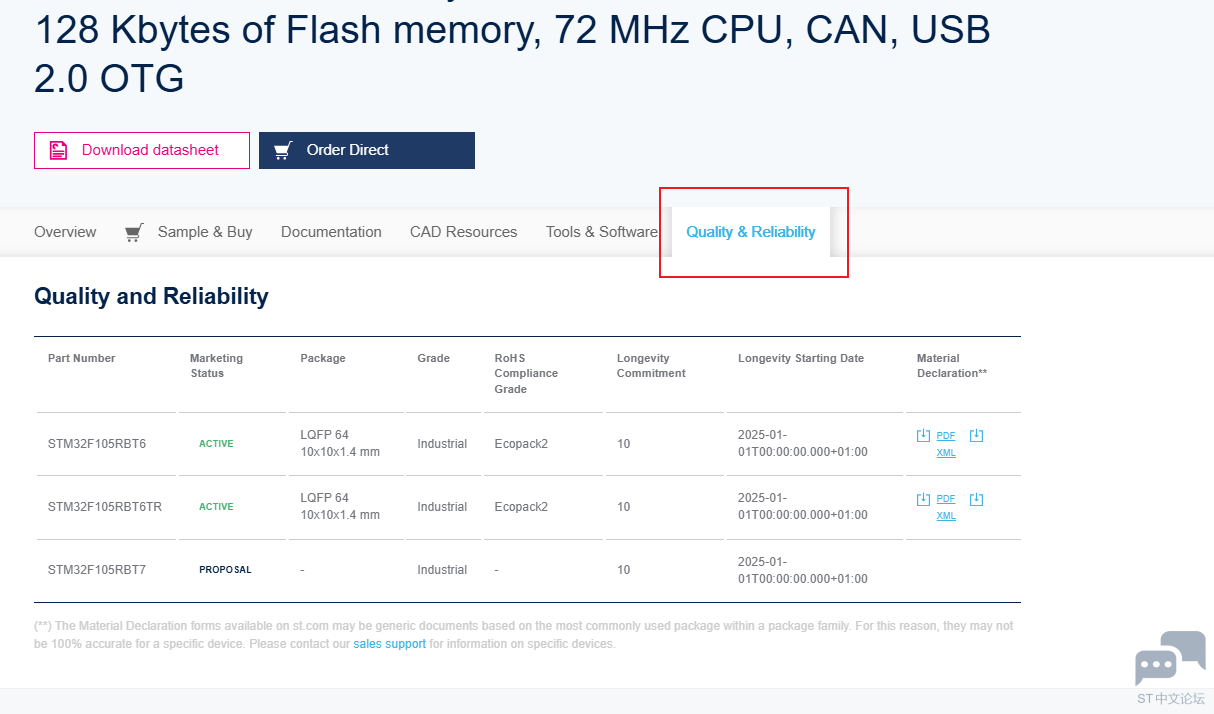Open the PDF declaration for STM32F105RBT6TR

(946, 499)
